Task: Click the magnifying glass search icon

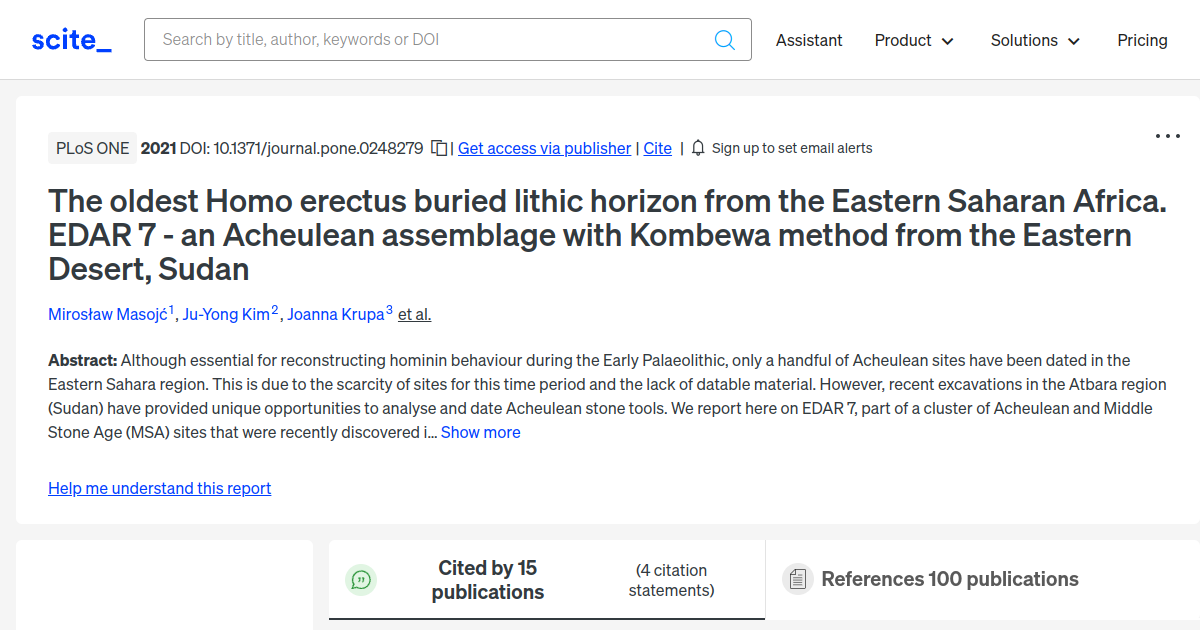Action: point(724,40)
